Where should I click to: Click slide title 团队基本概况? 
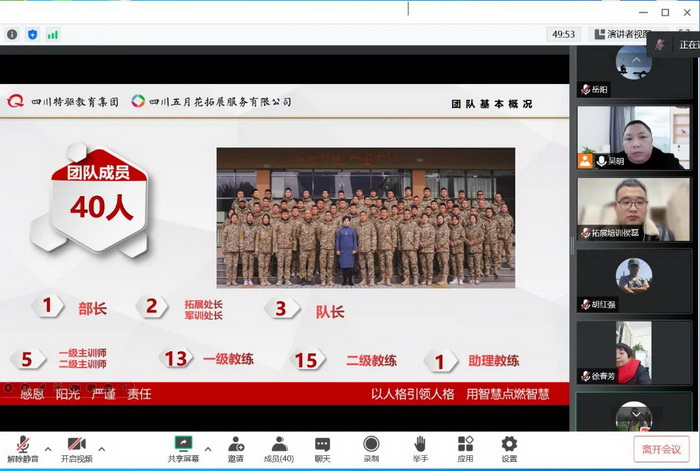492,104
